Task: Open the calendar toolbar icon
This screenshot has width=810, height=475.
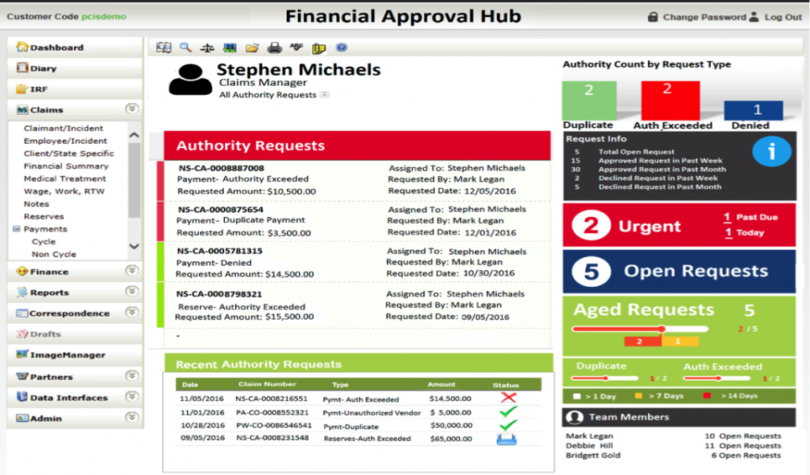Action: pos(230,48)
